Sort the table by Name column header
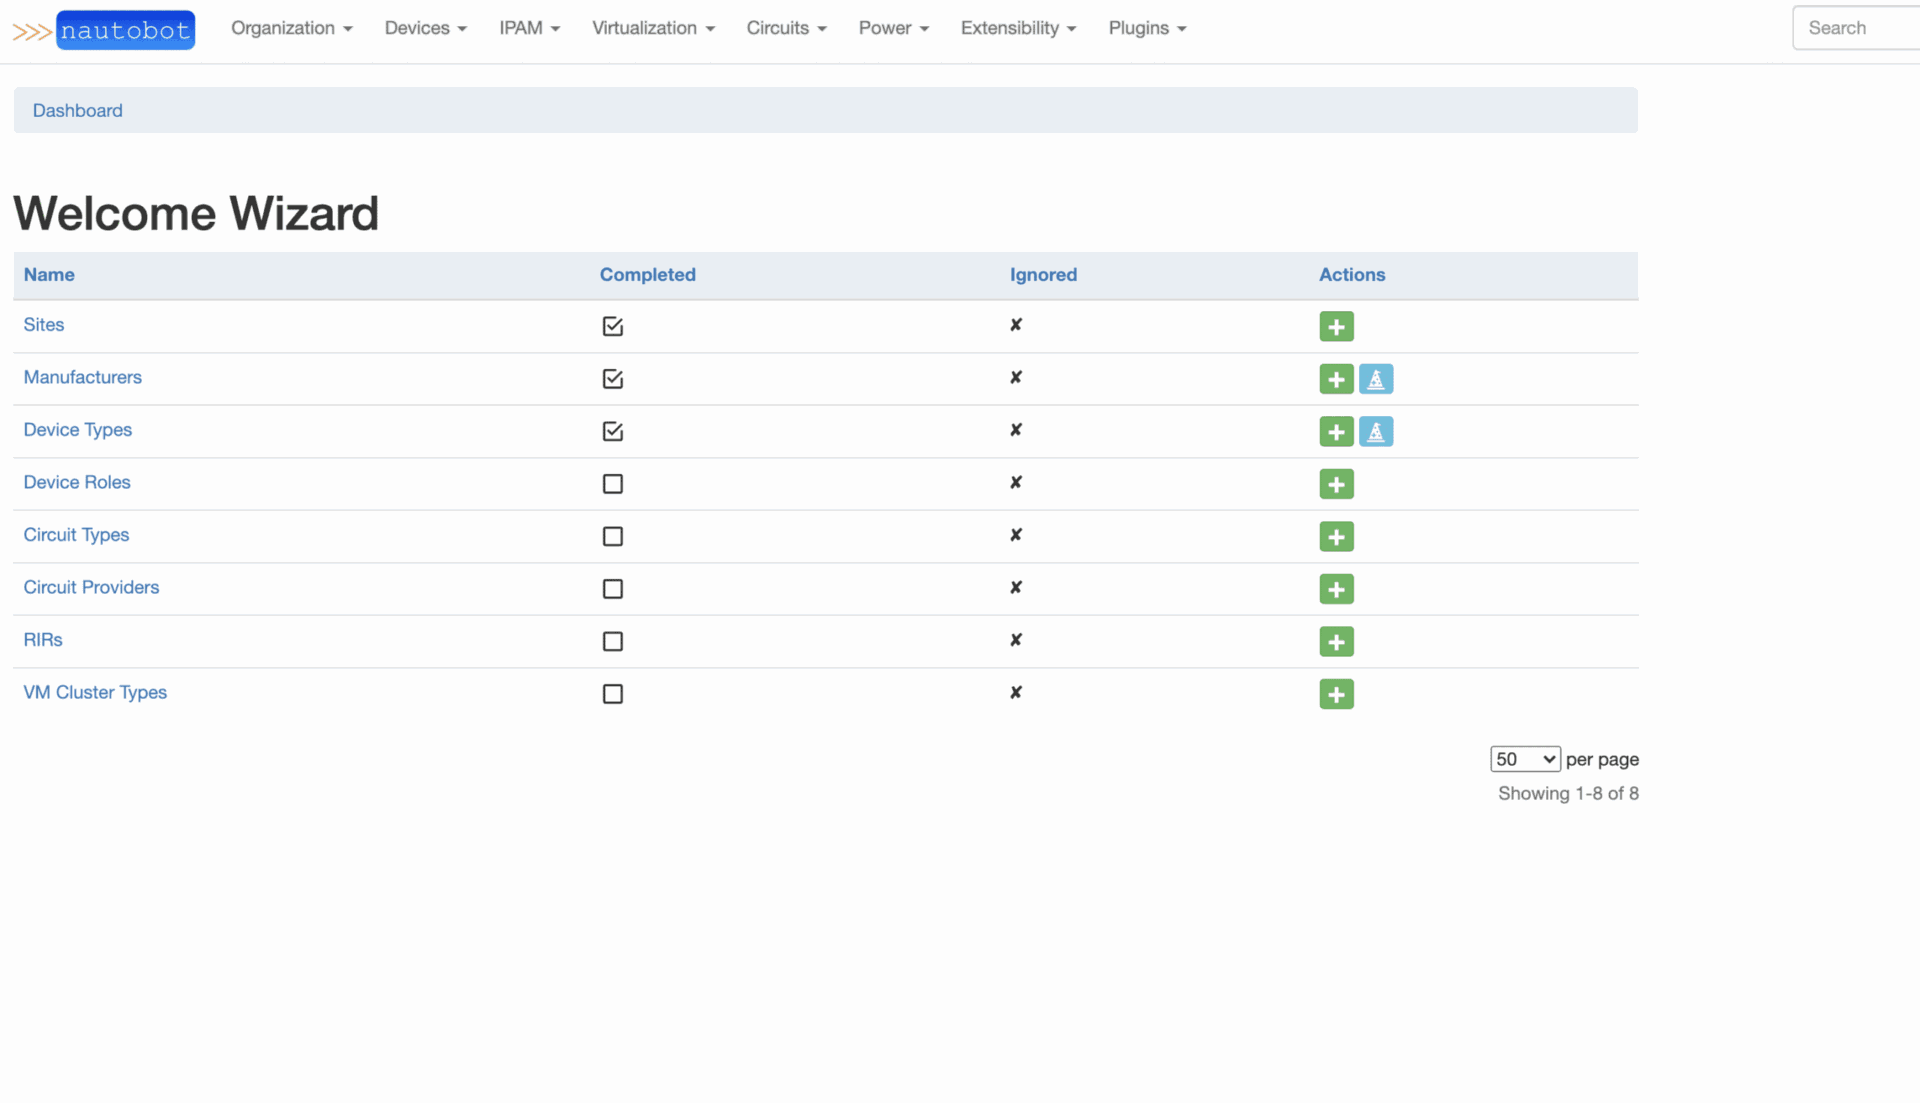The height and width of the screenshot is (1103, 1920). click(49, 275)
